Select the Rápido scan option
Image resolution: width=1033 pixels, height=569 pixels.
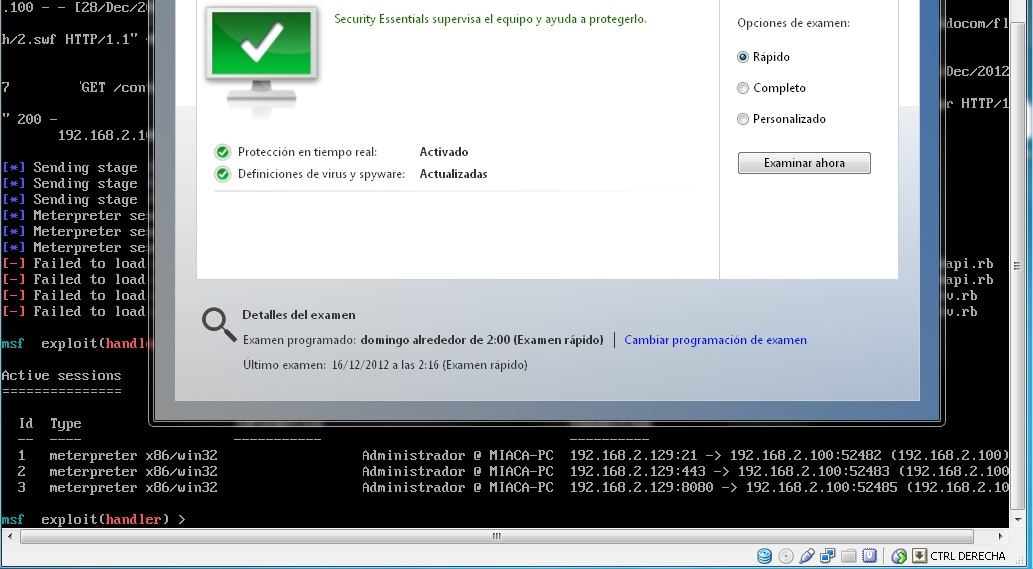(x=743, y=58)
